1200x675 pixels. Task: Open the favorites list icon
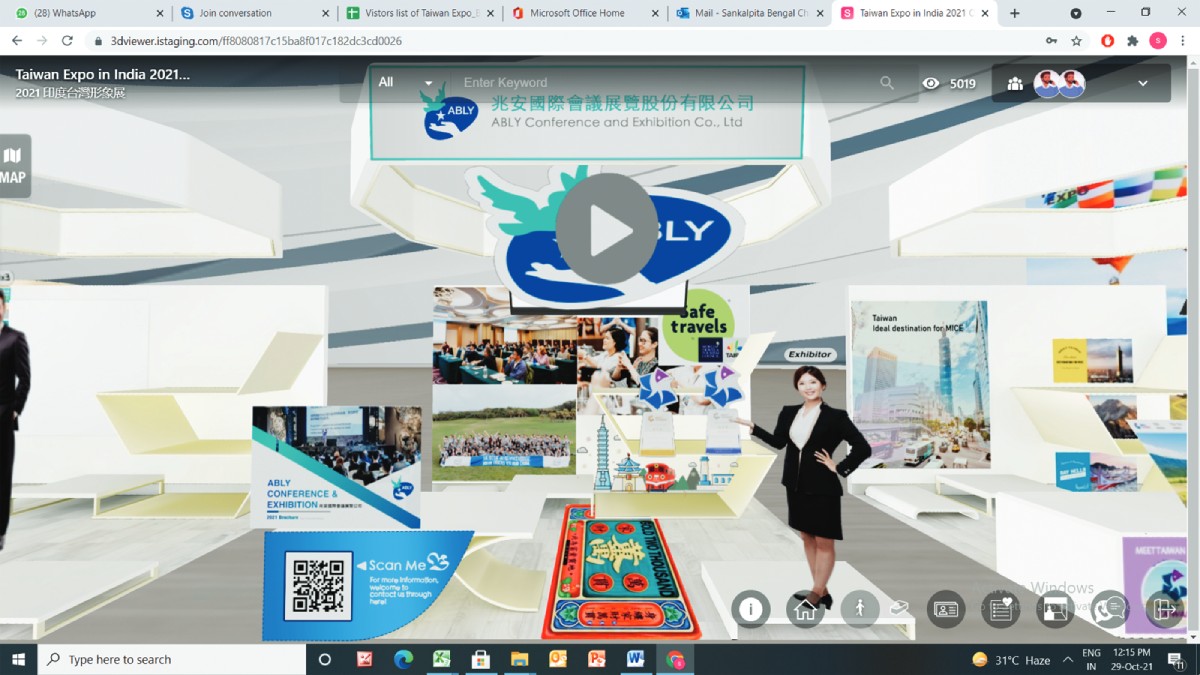1000,609
